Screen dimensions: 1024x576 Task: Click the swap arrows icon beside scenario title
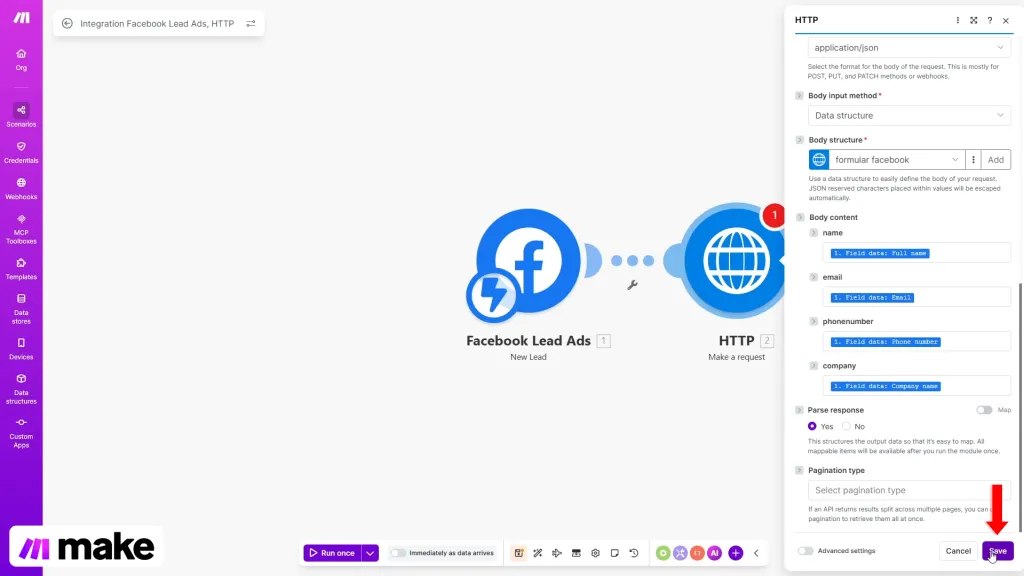[x=251, y=24]
